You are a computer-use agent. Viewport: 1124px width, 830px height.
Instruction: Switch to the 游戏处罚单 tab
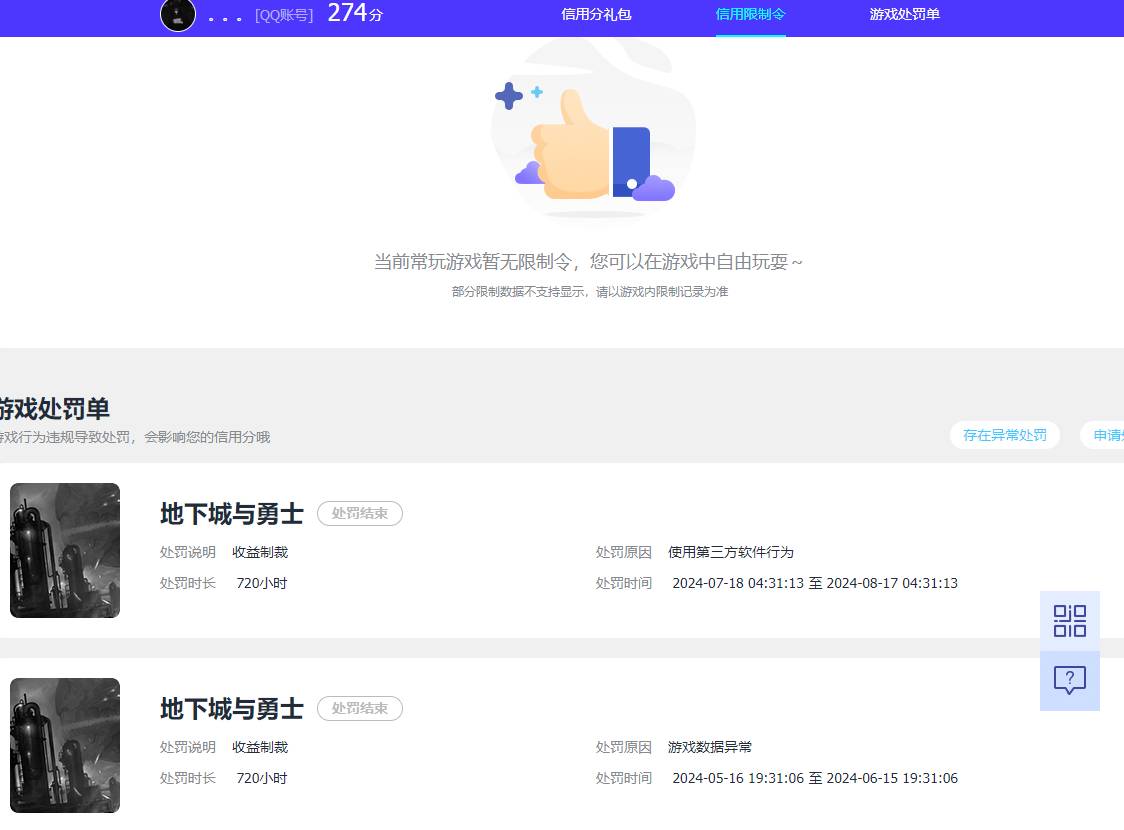pos(904,15)
